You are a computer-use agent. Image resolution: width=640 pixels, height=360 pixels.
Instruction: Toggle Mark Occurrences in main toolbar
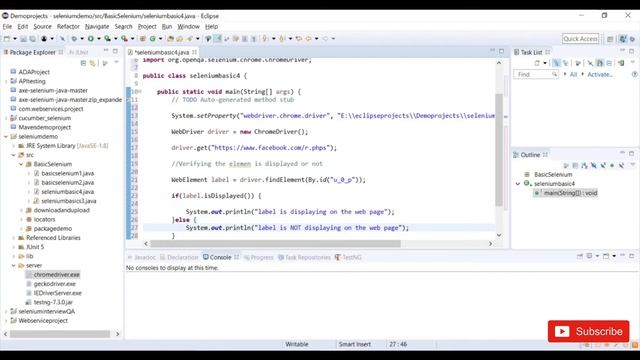(217, 39)
